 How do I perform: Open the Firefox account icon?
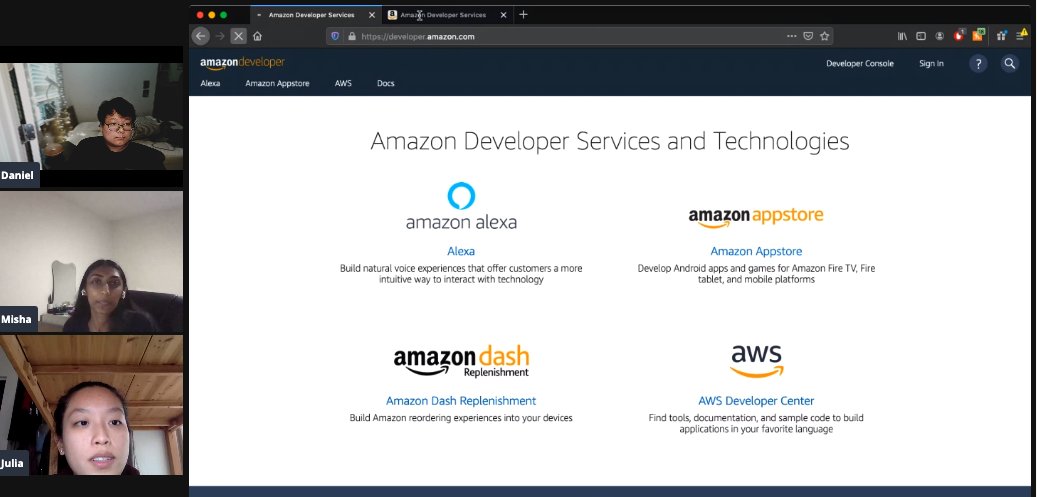tap(940, 36)
